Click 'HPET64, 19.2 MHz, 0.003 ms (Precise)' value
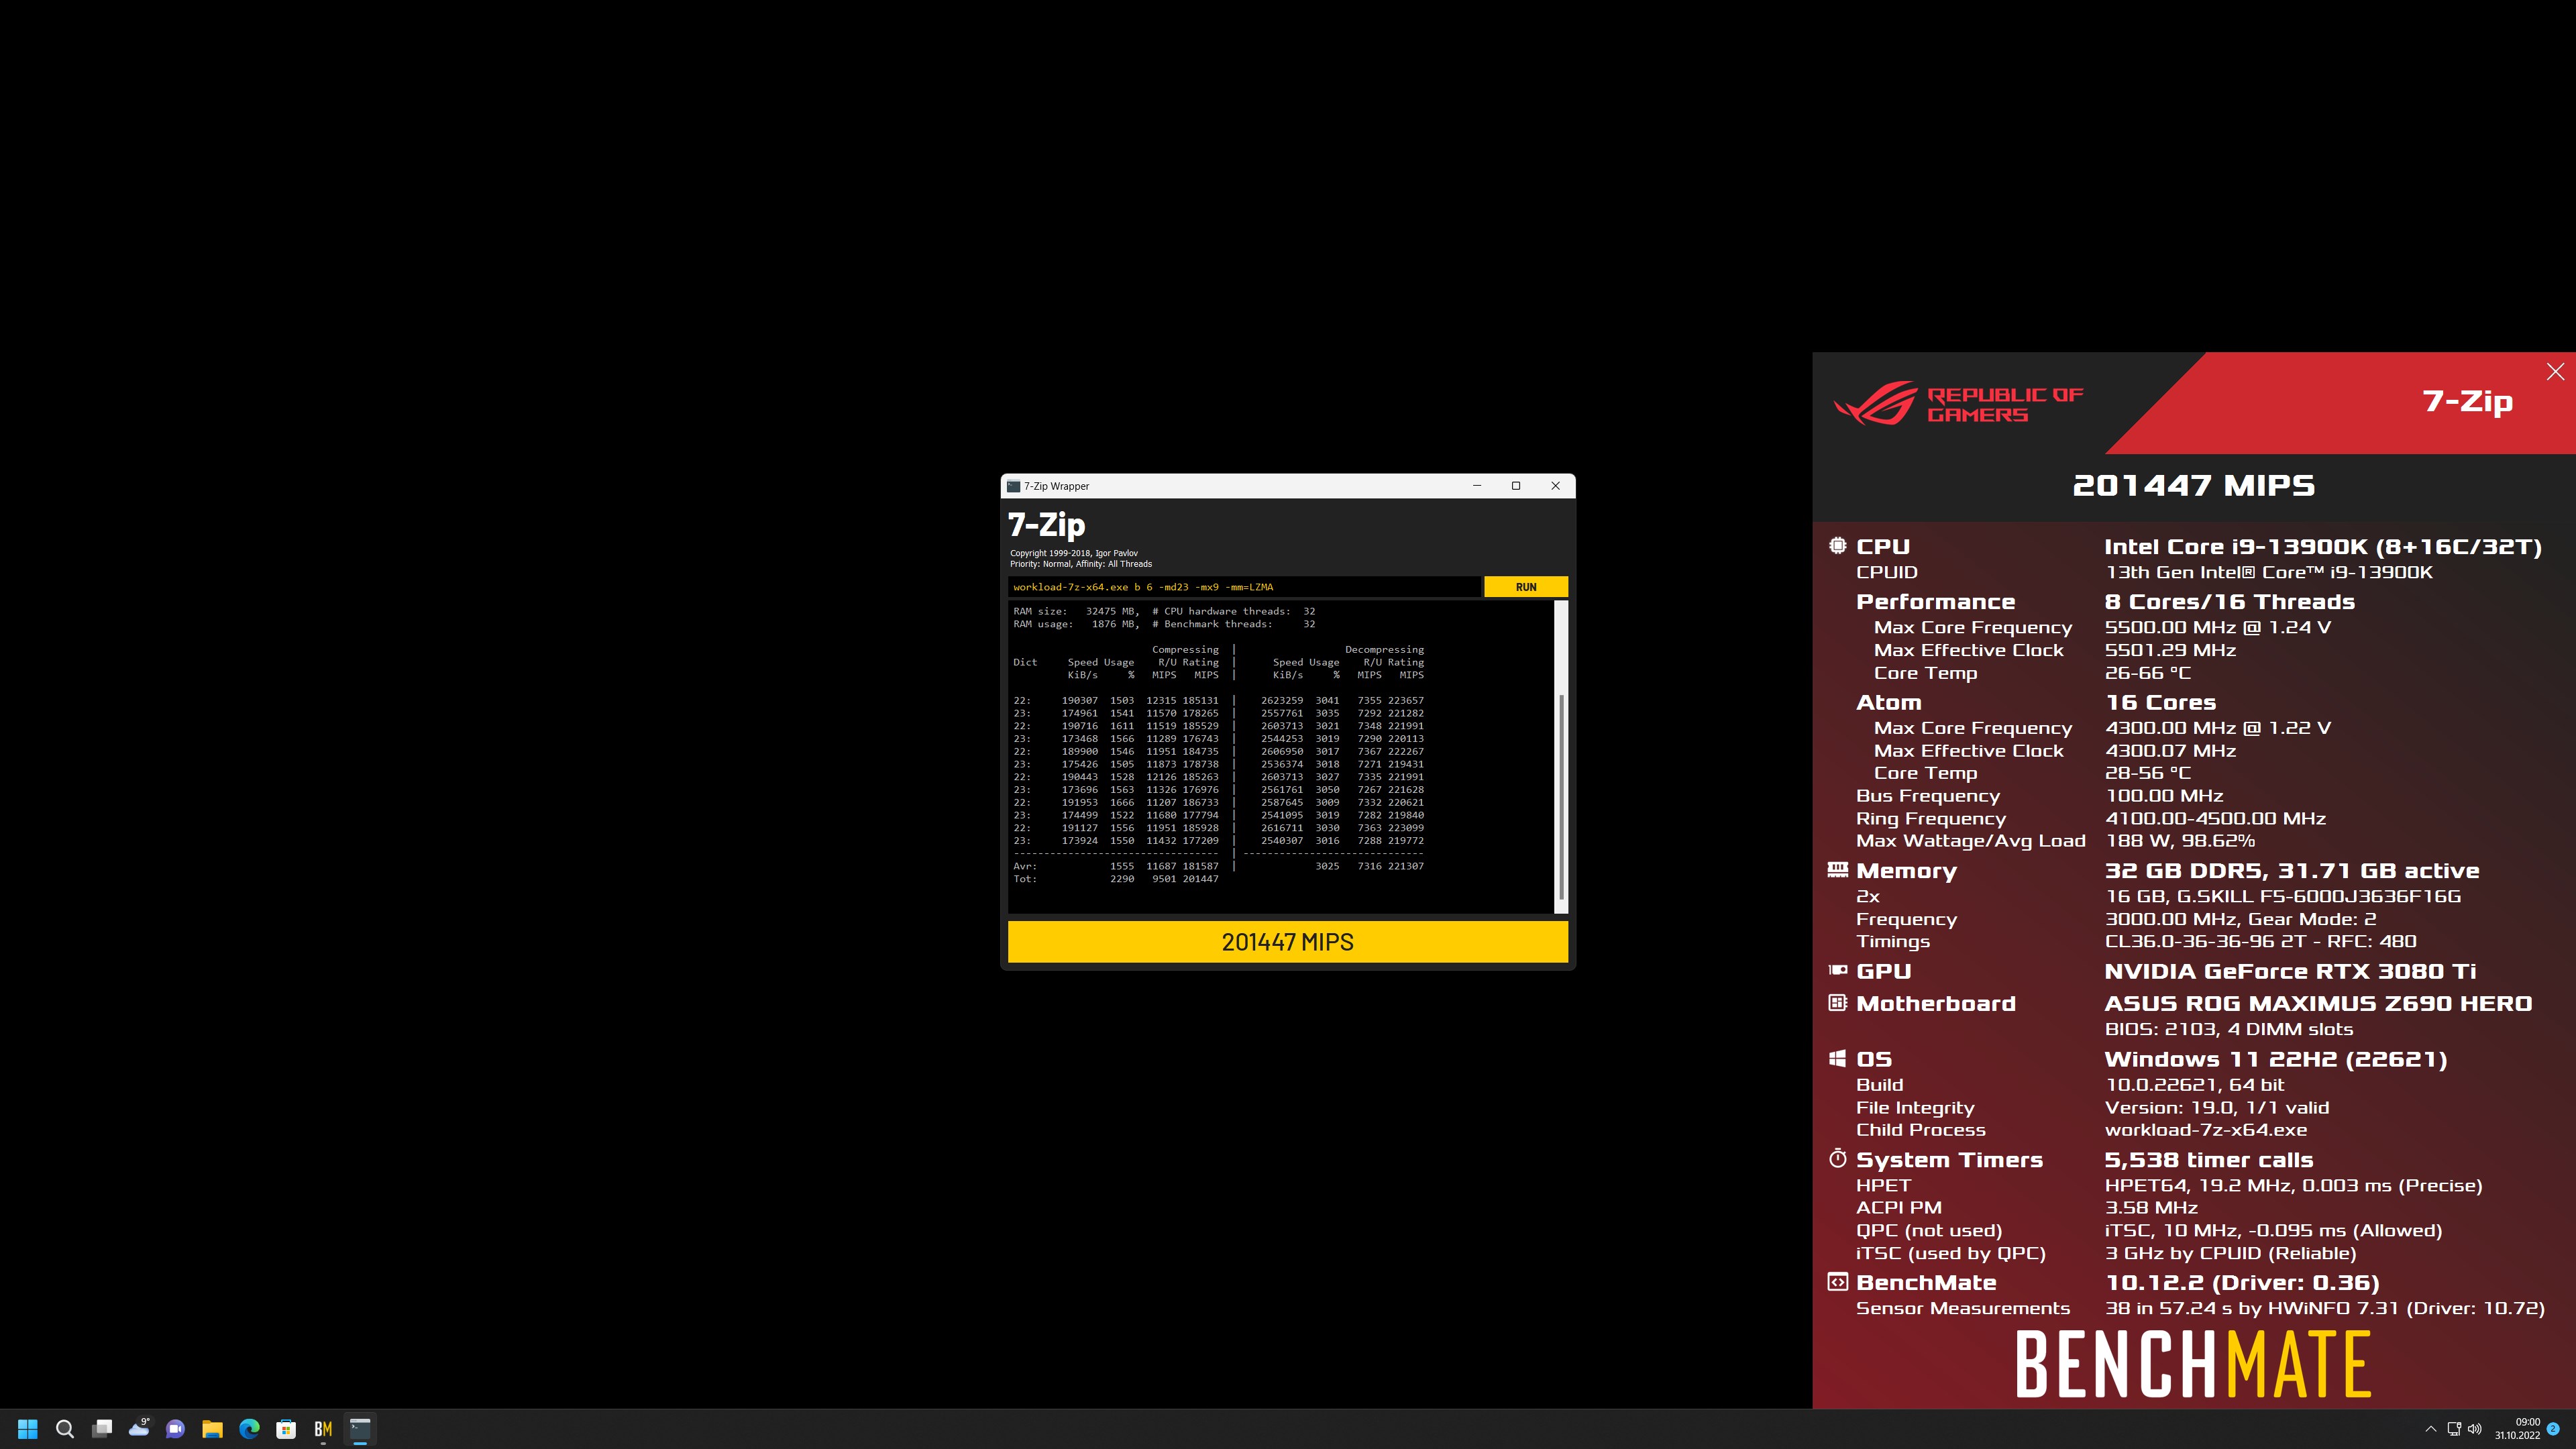Viewport: 2576px width, 1449px height. [x=2293, y=1186]
